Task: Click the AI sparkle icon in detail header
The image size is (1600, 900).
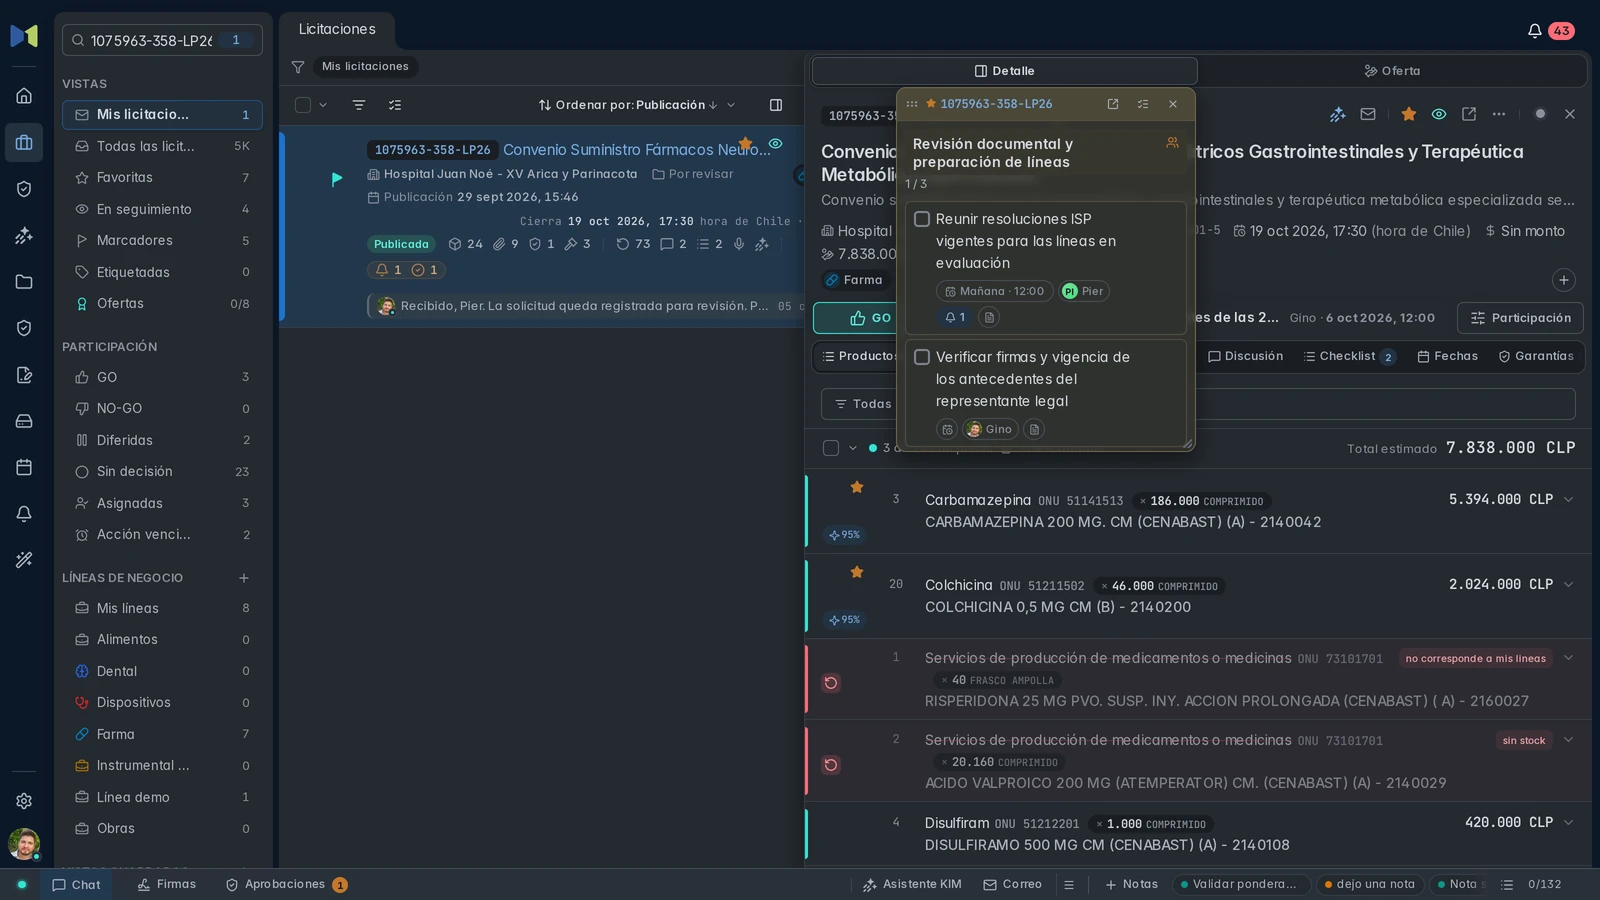Action: coord(1338,114)
